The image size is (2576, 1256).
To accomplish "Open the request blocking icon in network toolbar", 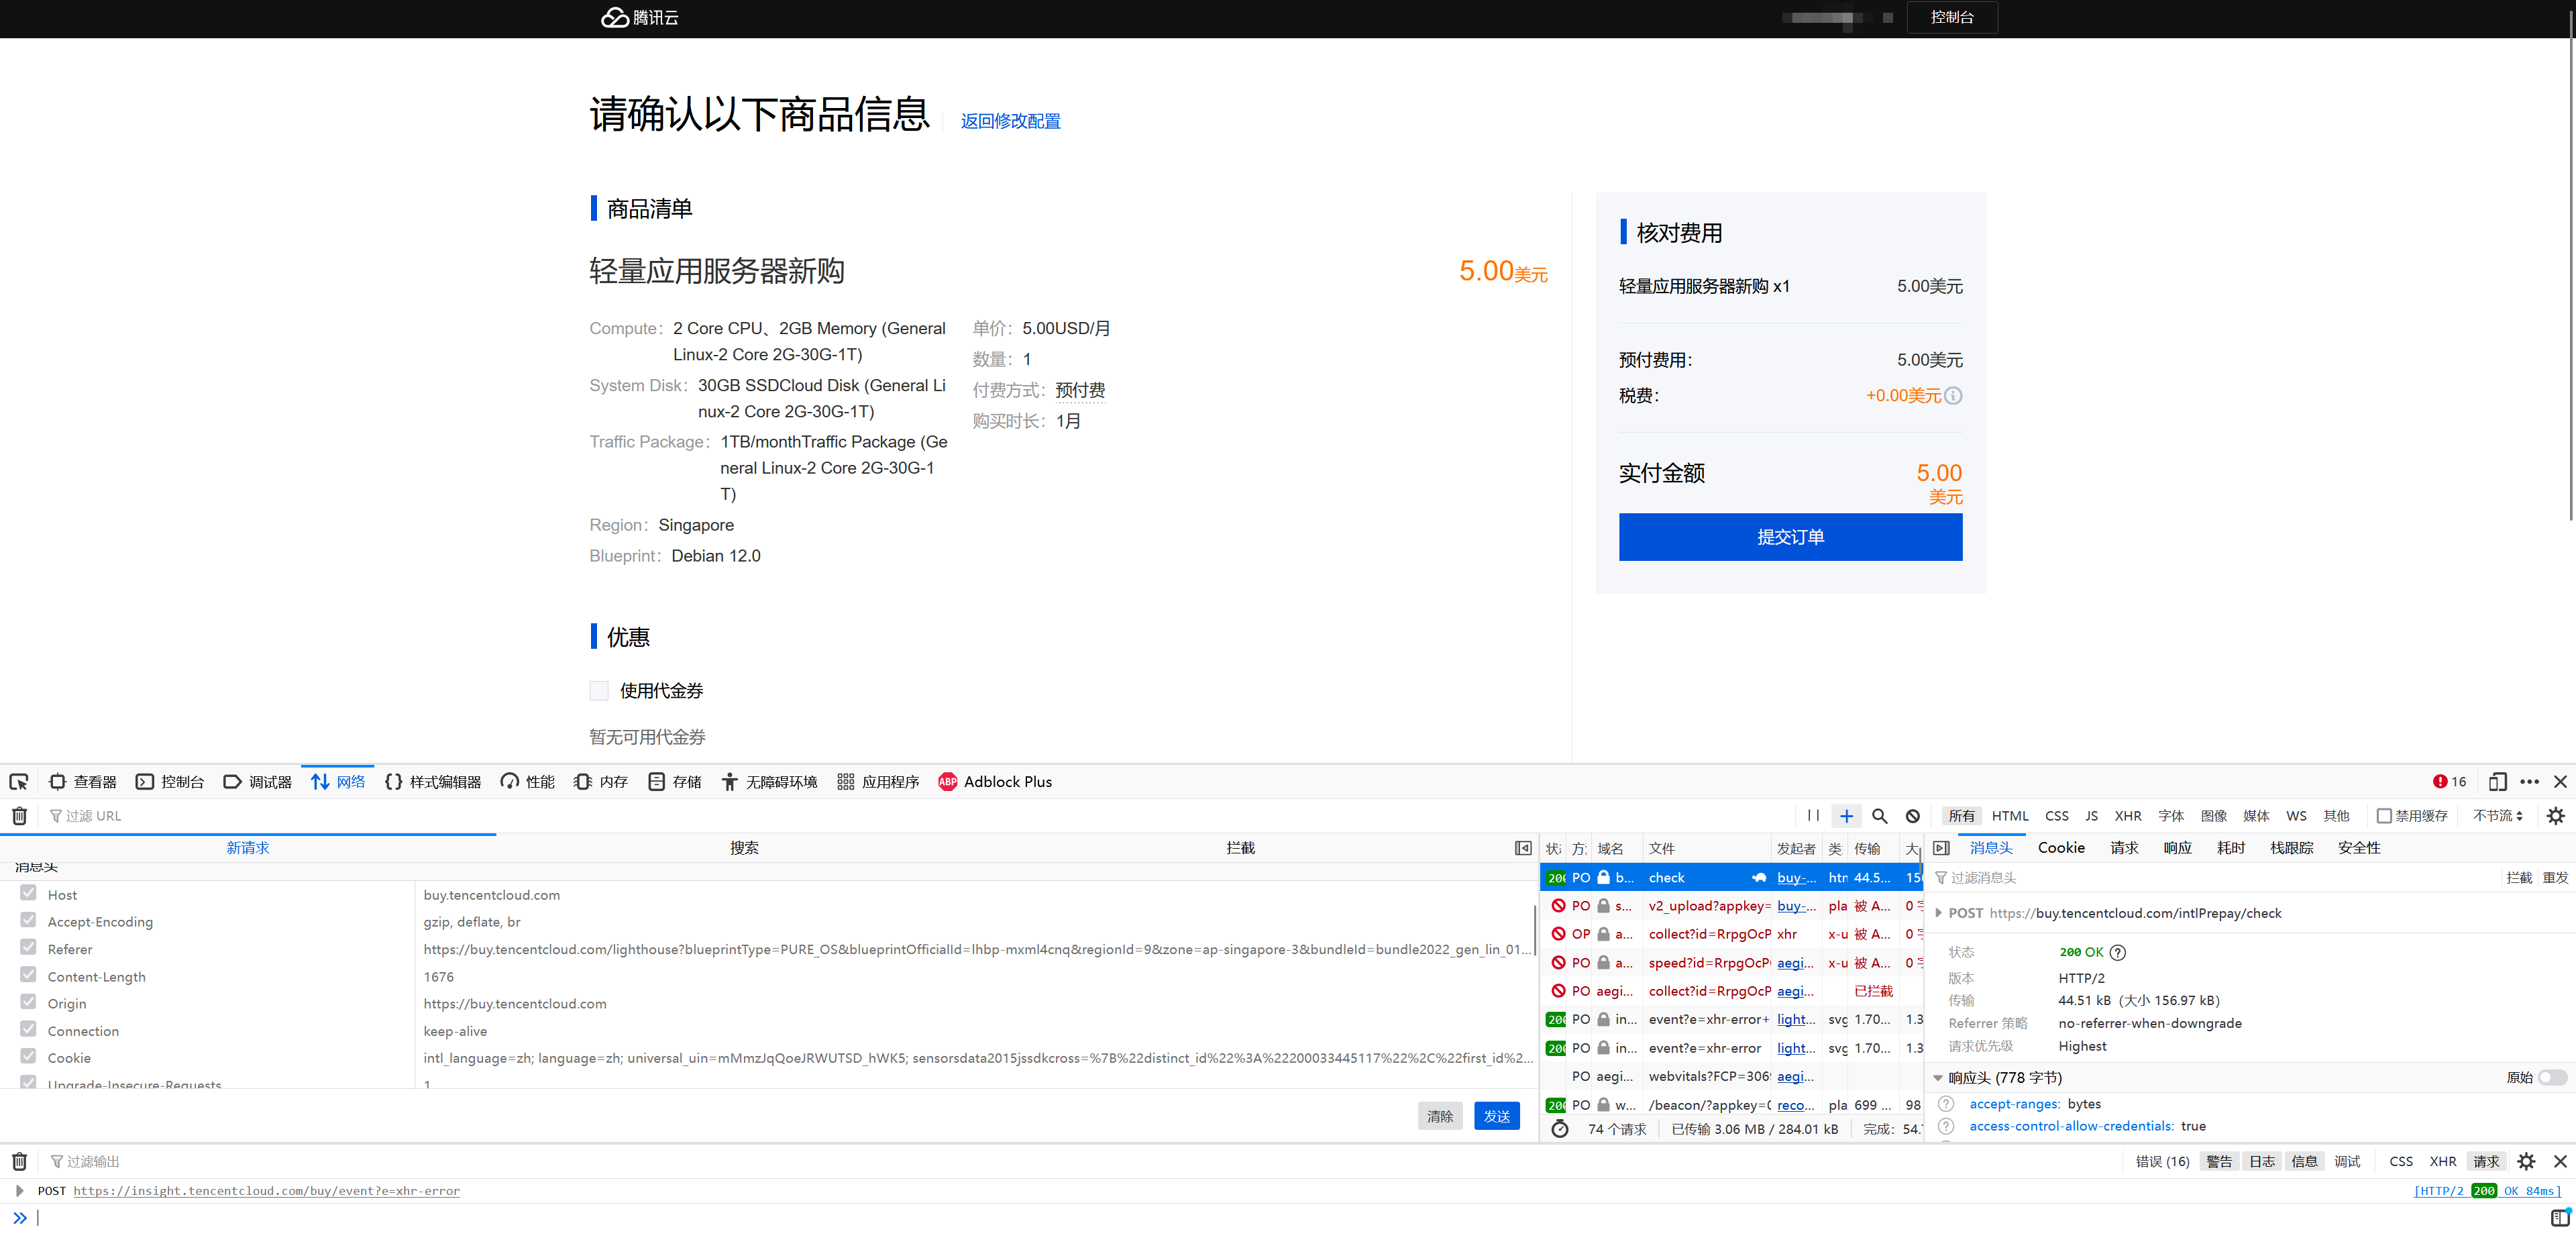I will click(x=1912, y=816).
